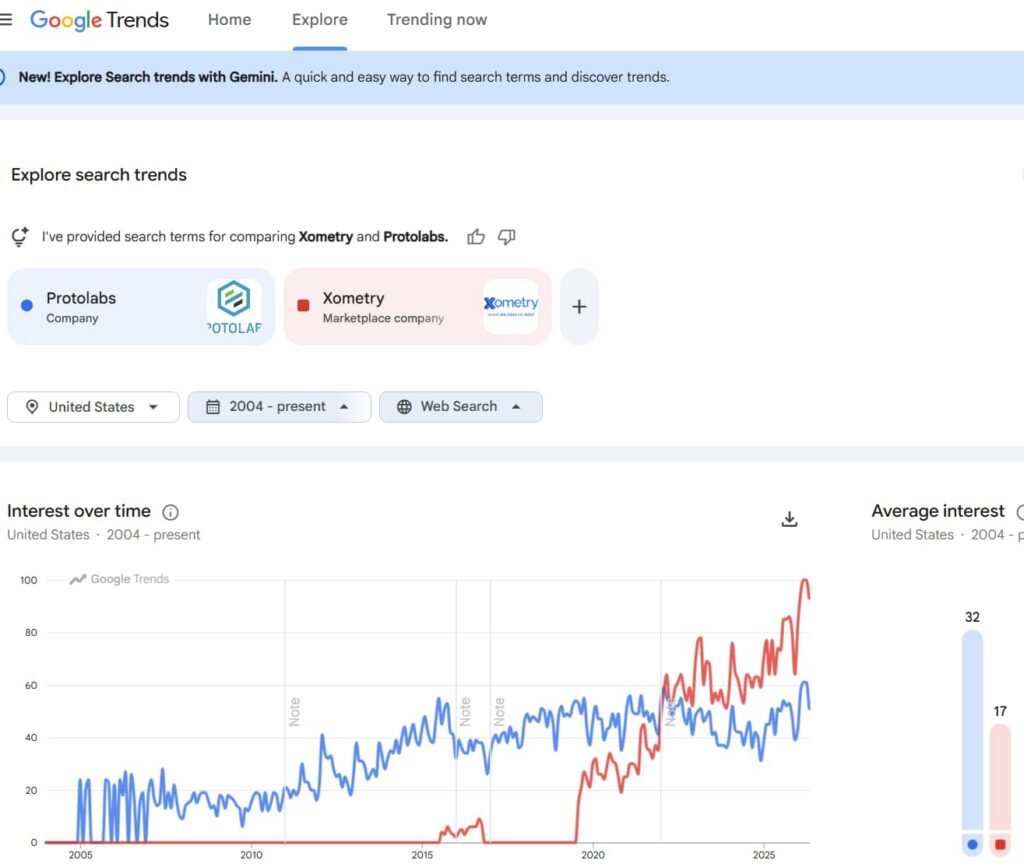Select the Protolabs search term card
The height and width of the screenshot is (867, 1024).
tap(141, 306)
